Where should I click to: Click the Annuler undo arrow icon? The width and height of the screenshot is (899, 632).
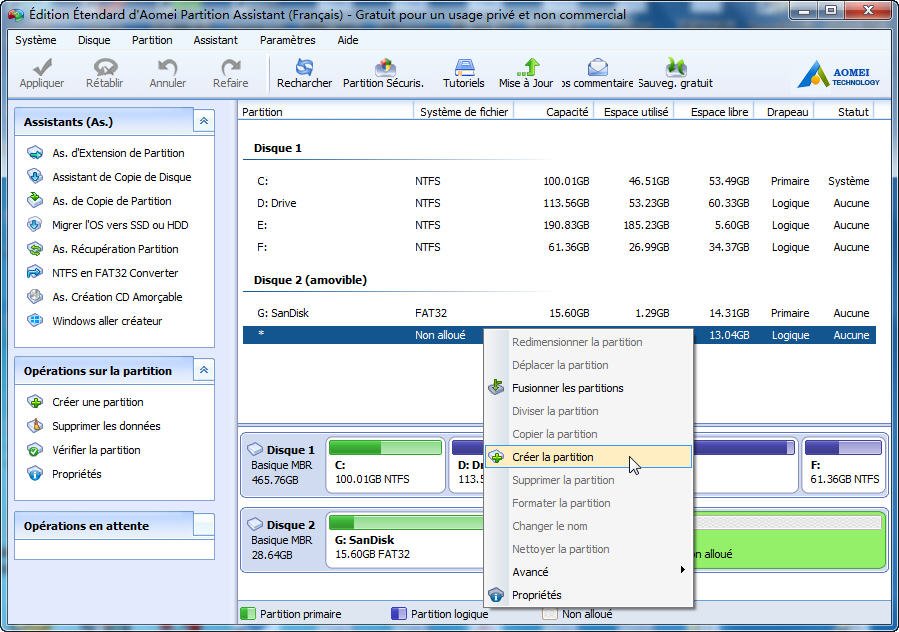(167, 67)
